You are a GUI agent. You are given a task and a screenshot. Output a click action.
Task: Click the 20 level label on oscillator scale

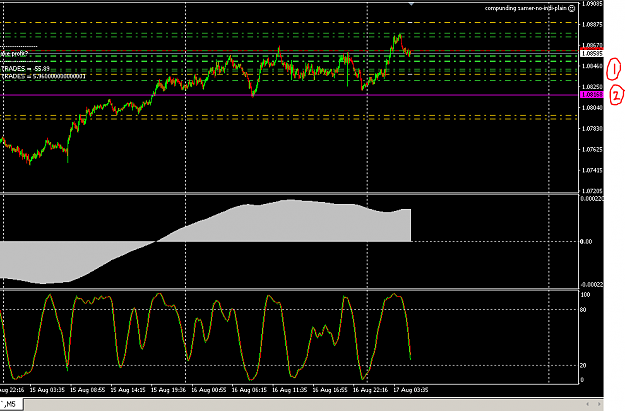click(x=583, y=365)
